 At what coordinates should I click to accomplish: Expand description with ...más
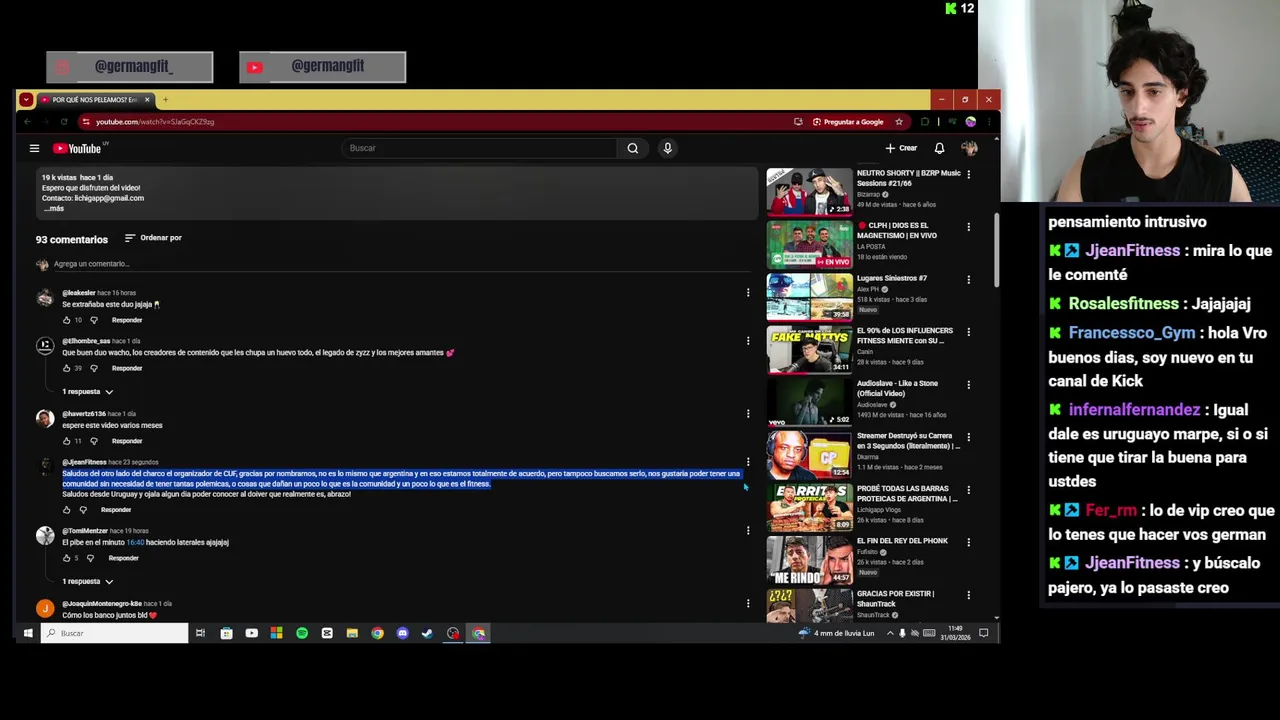[x=54, y=208]
